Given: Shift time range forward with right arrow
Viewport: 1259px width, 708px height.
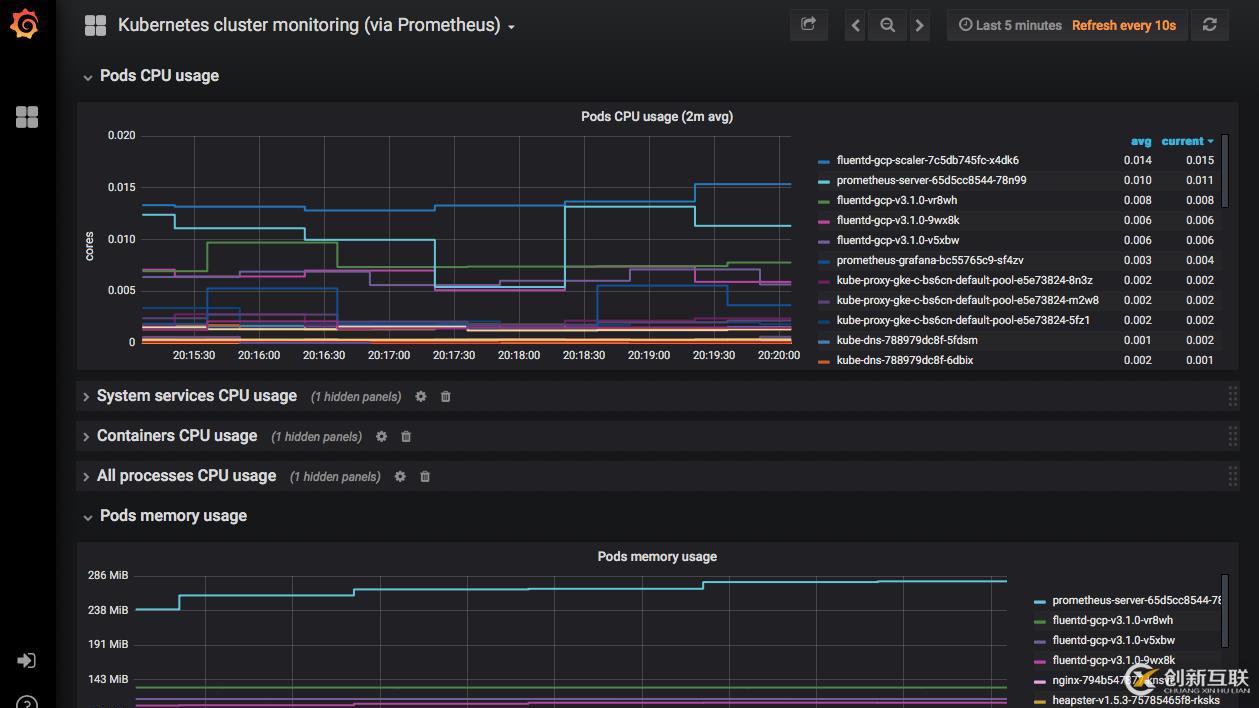Looking at the screenshot, I should (919, 25).
